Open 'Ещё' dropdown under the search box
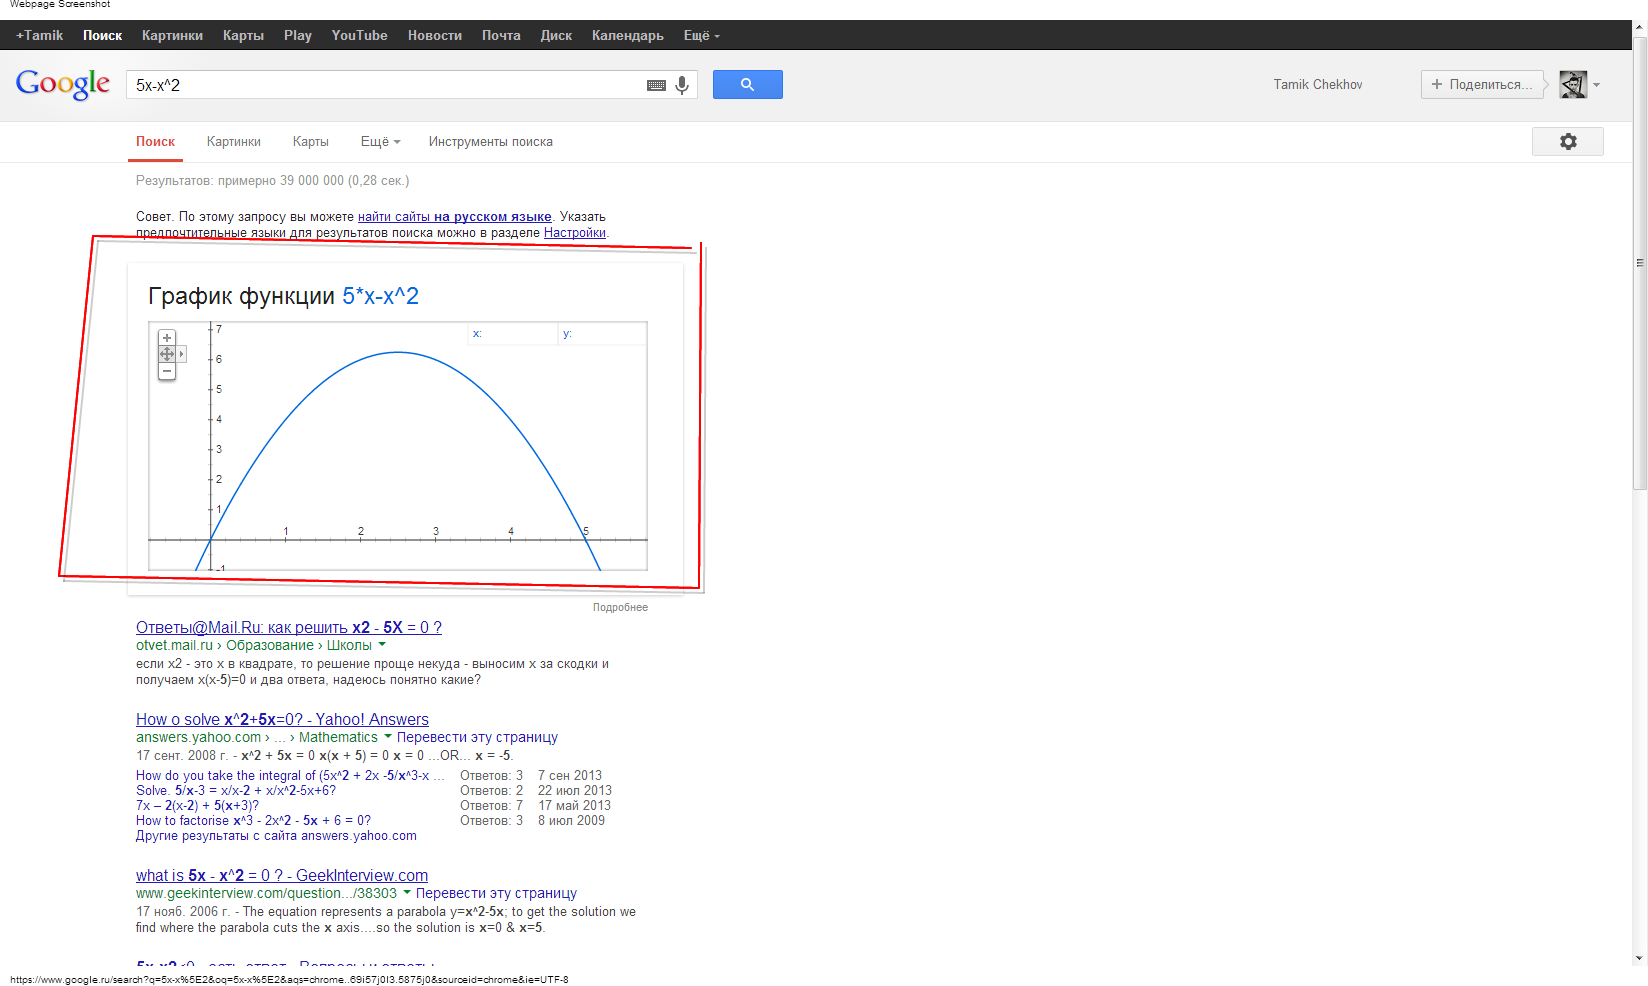 click(x=380, y=142)
